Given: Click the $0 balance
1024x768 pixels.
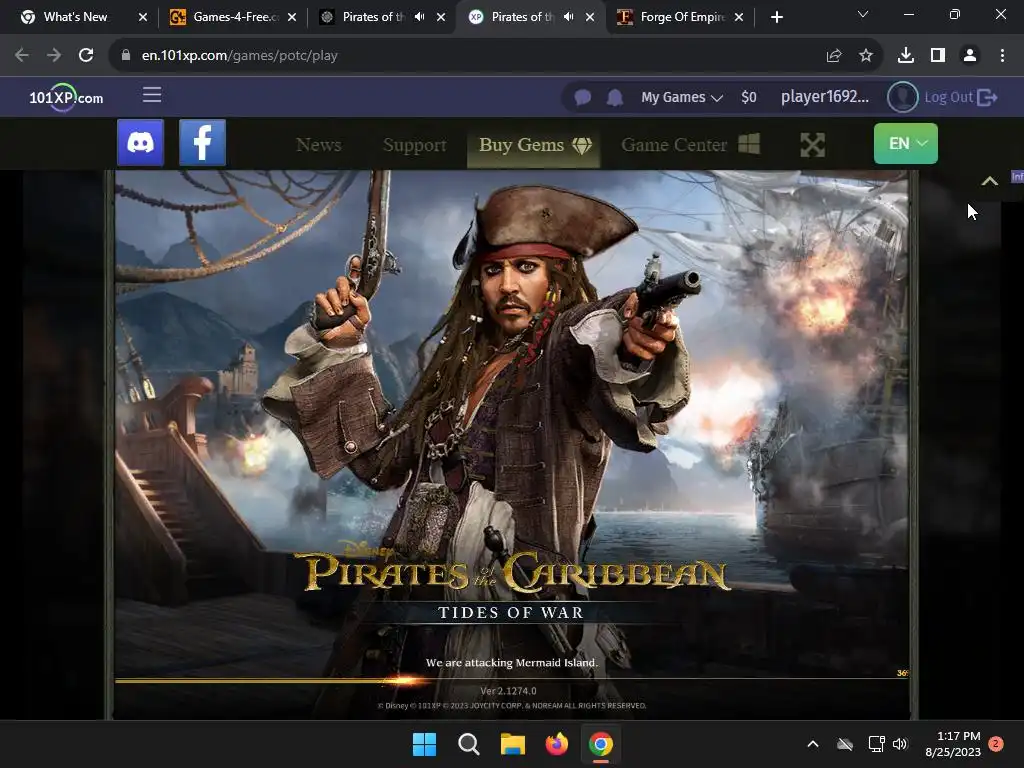Looking at the screenshot, I should (749, 97).
